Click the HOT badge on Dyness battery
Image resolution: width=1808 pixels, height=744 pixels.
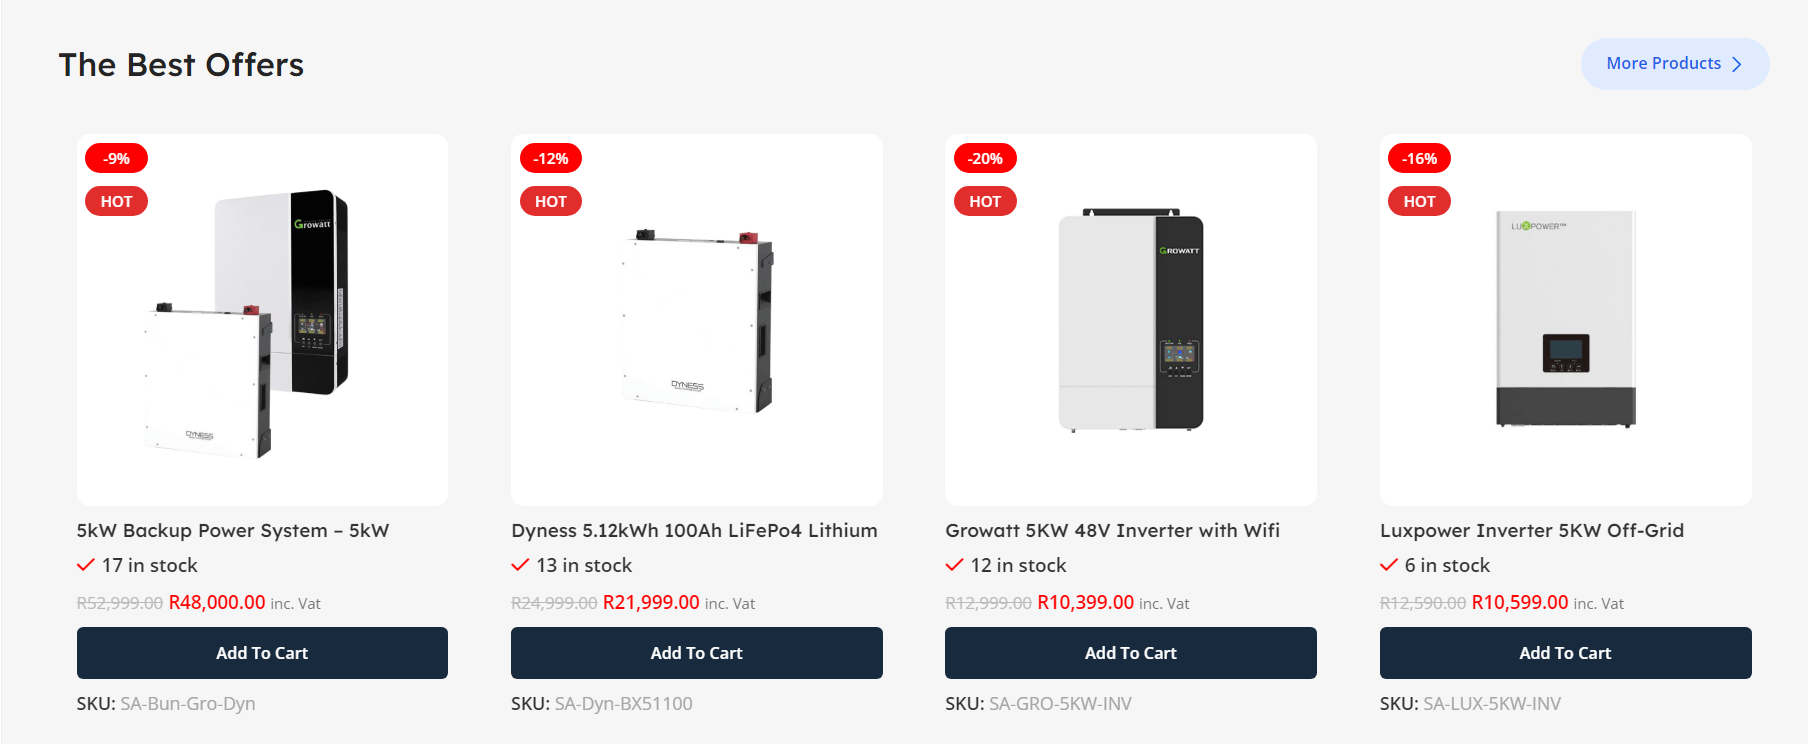pos(550,201)
